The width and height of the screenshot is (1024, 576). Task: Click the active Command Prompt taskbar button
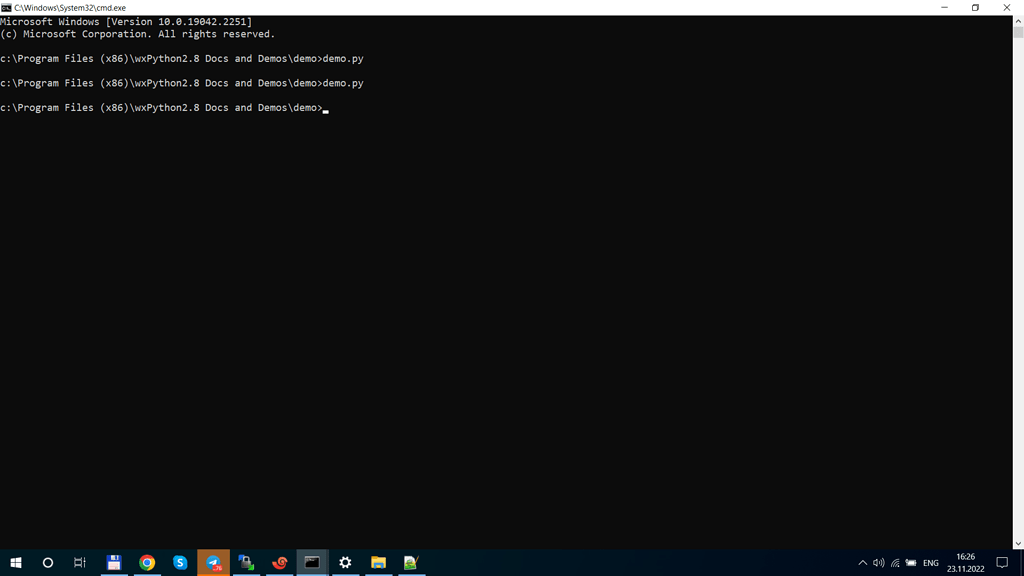312,563
